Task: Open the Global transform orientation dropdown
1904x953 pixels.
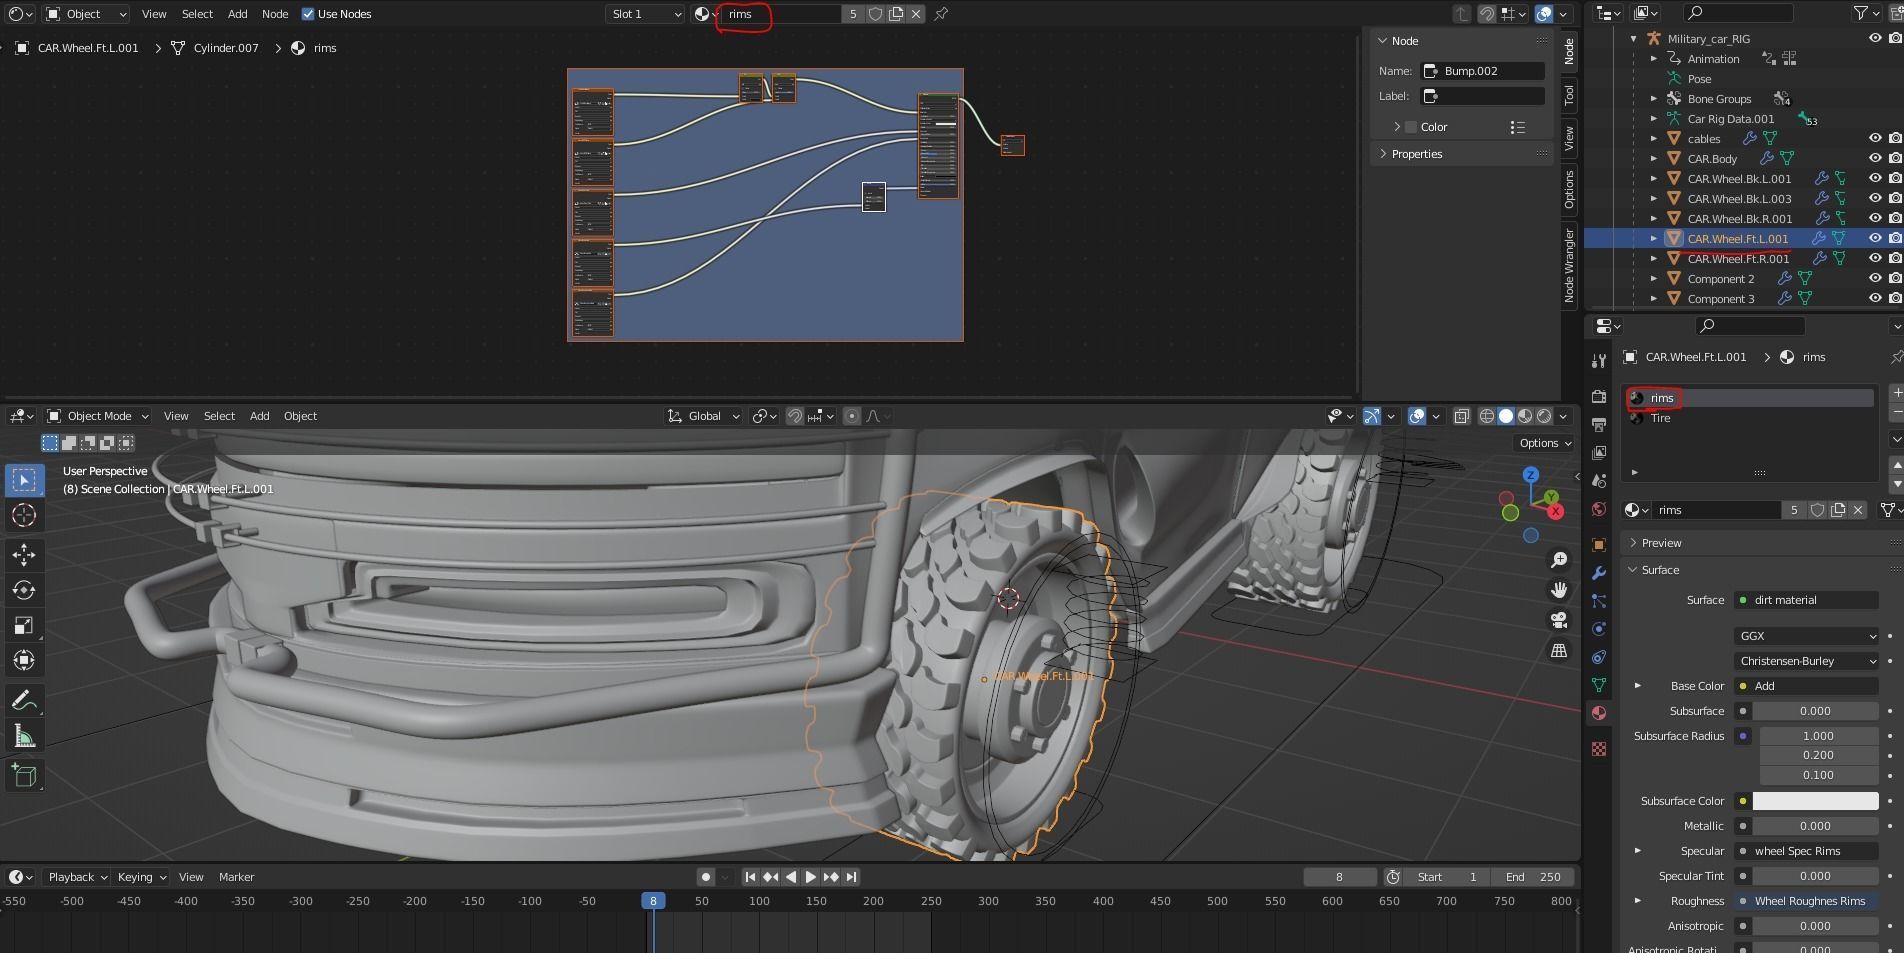Action: click(704, 416)
